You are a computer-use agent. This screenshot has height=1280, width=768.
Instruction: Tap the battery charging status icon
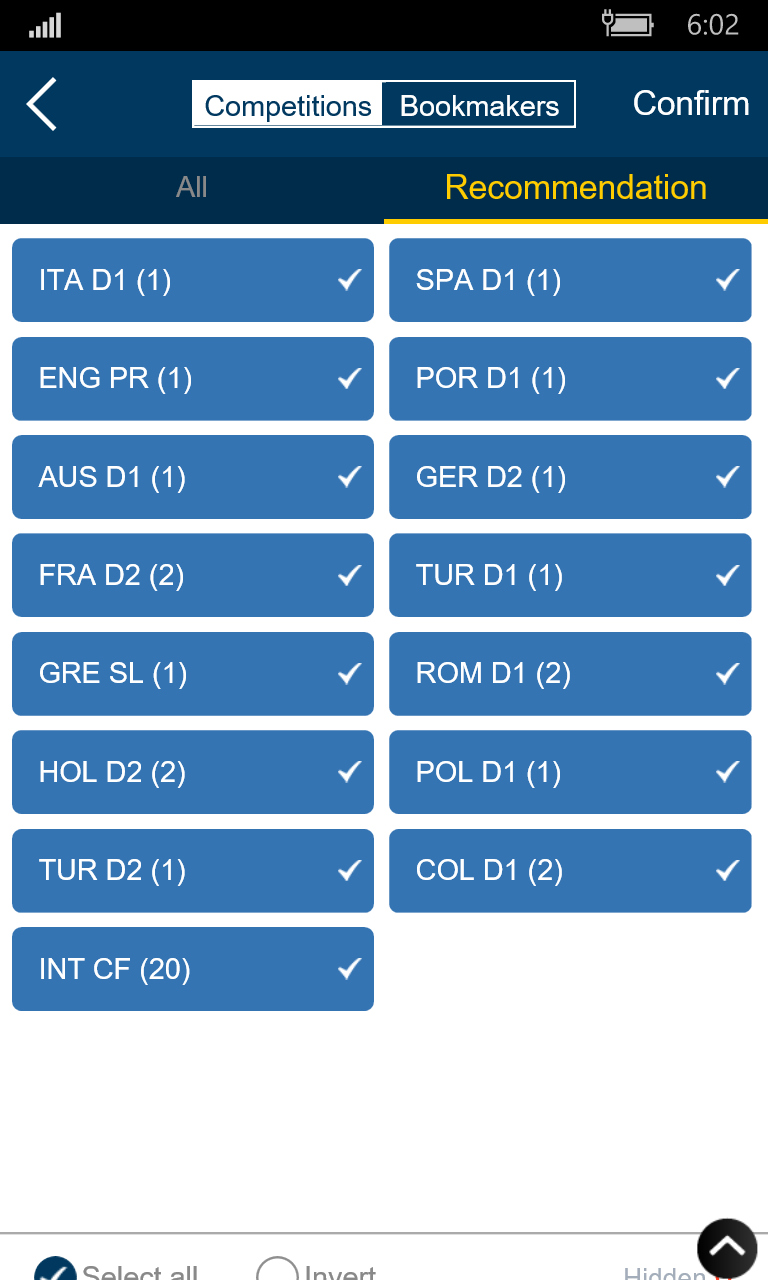(627, 23)
